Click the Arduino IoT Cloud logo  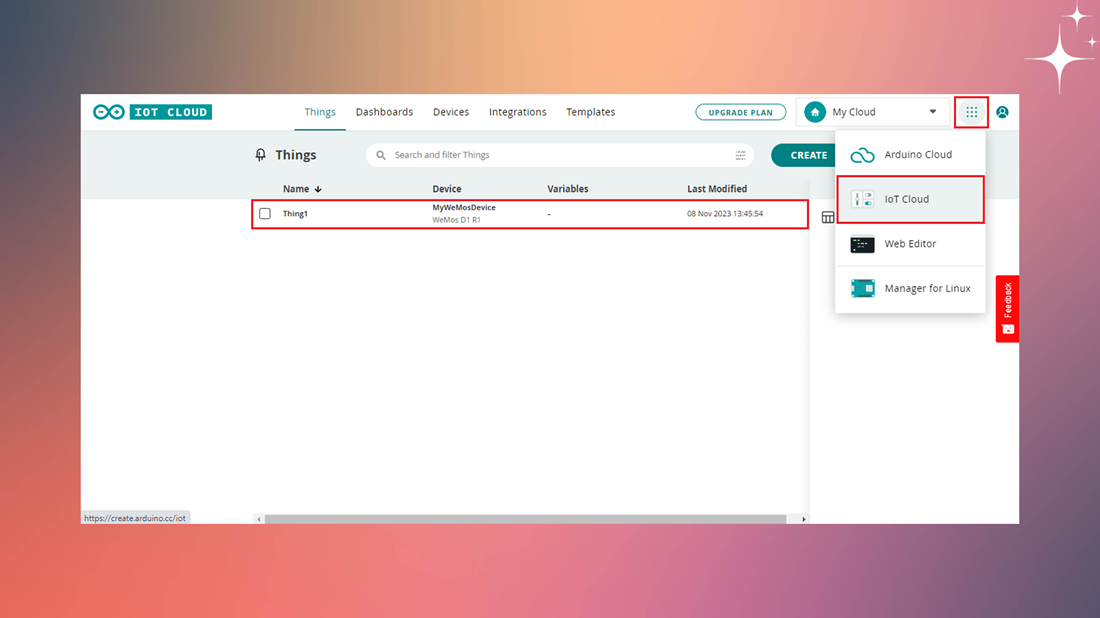152,112
